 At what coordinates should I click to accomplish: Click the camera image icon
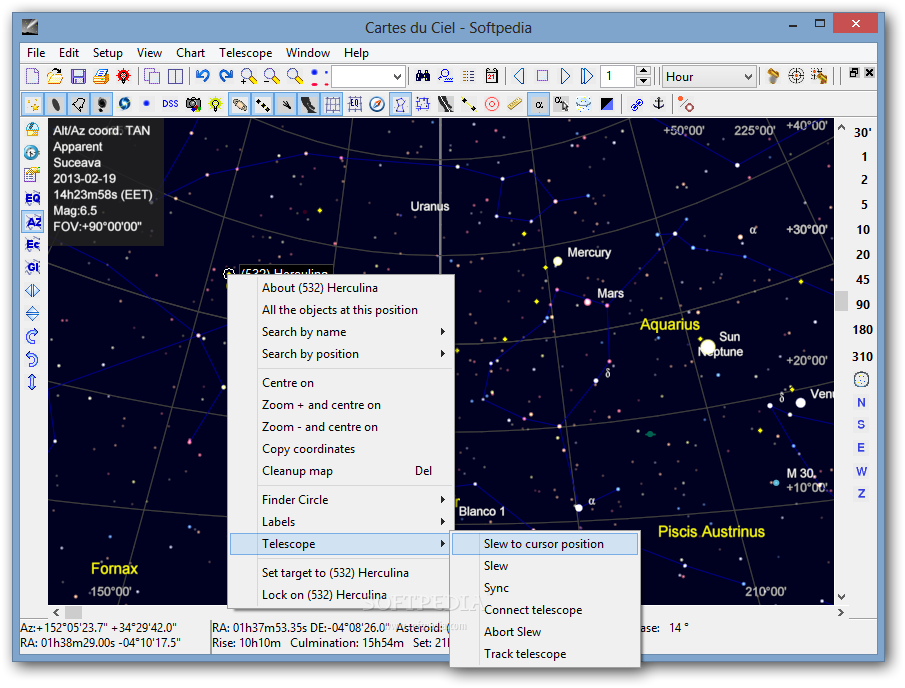point(193,104)
